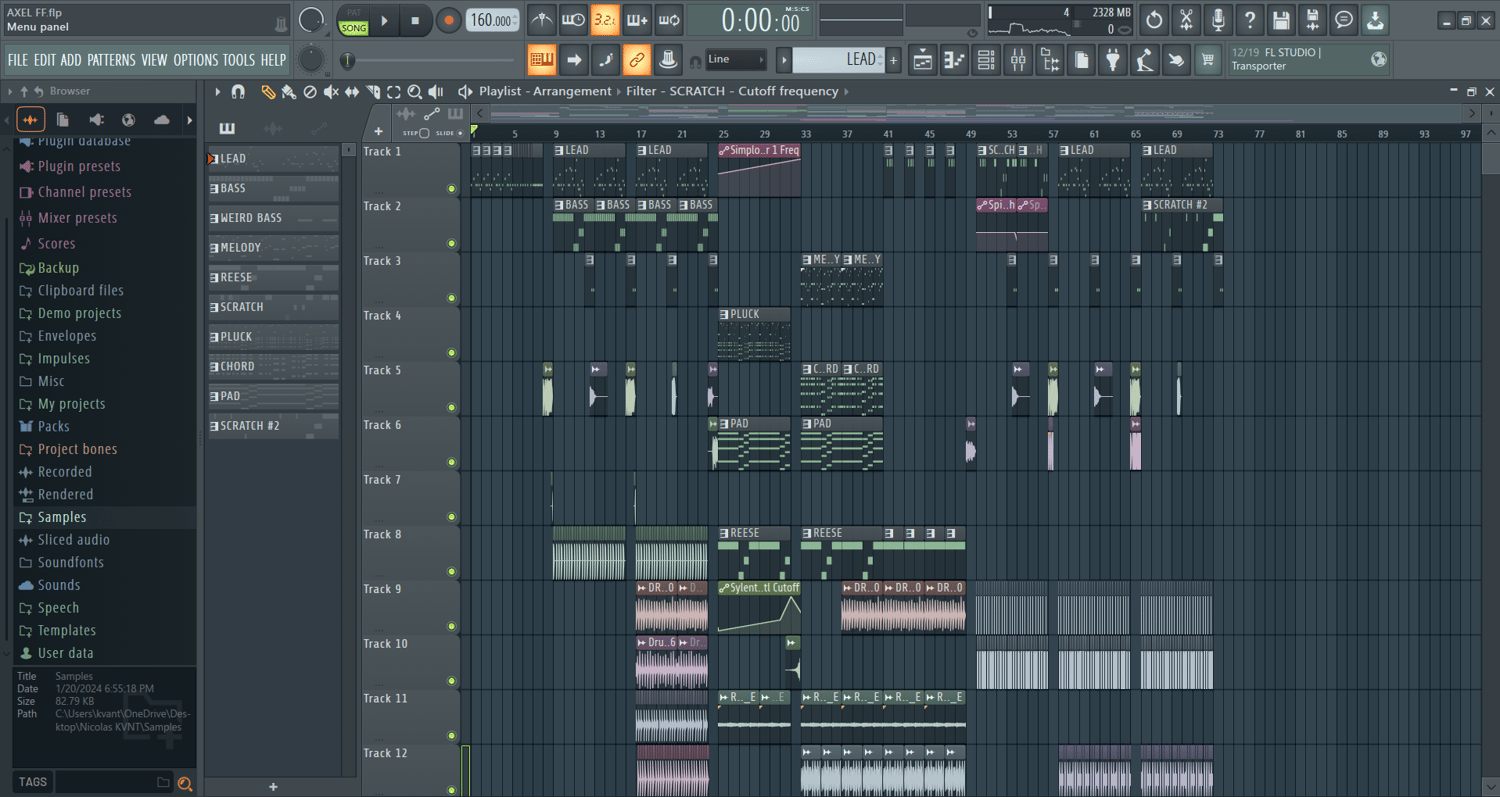Open the TOOLS menu

(x=239, y=60)
